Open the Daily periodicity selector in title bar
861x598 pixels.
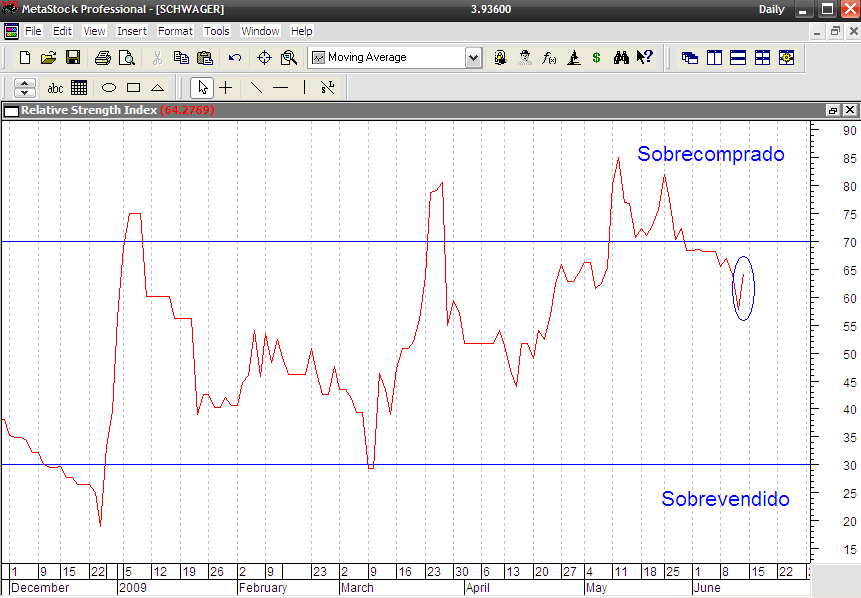[772, 9]
